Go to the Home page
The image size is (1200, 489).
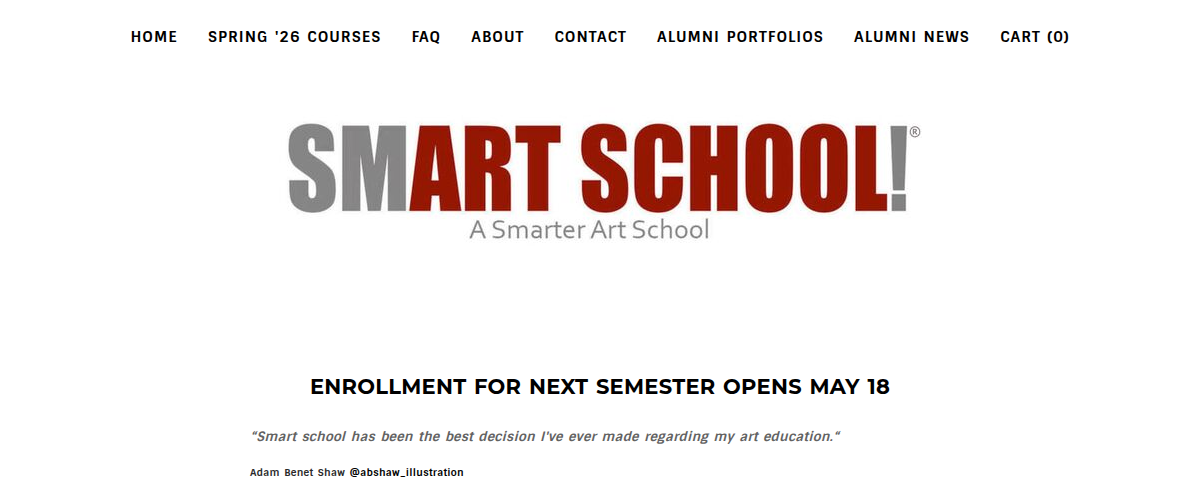tap(154, 37)
